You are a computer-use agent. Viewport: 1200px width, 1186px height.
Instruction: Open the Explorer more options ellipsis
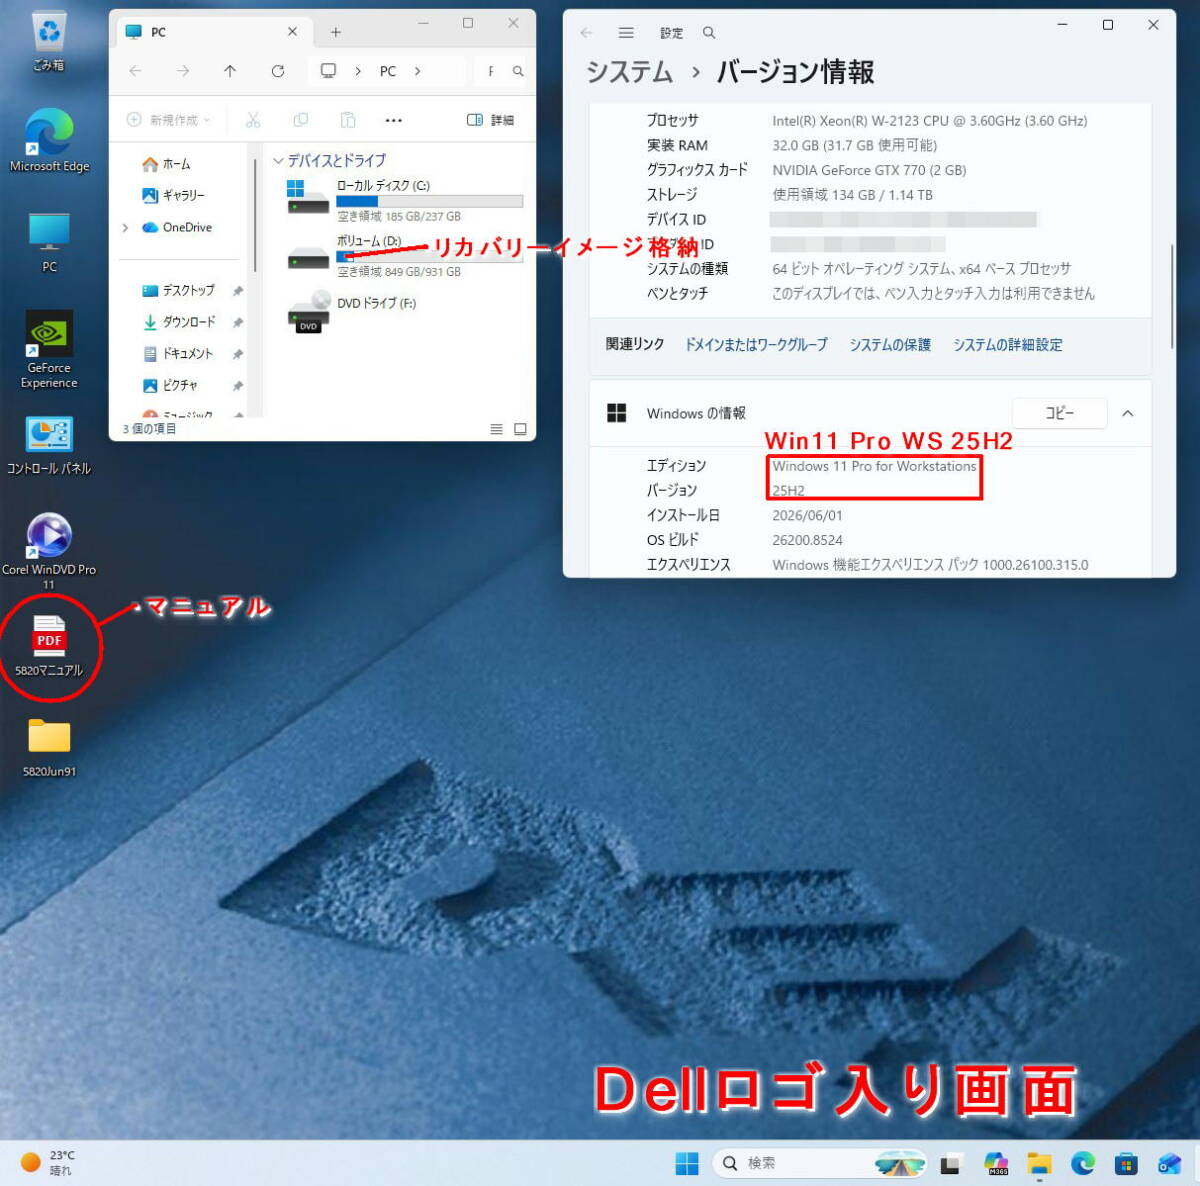pyautogui.click(x=394, y=120)
